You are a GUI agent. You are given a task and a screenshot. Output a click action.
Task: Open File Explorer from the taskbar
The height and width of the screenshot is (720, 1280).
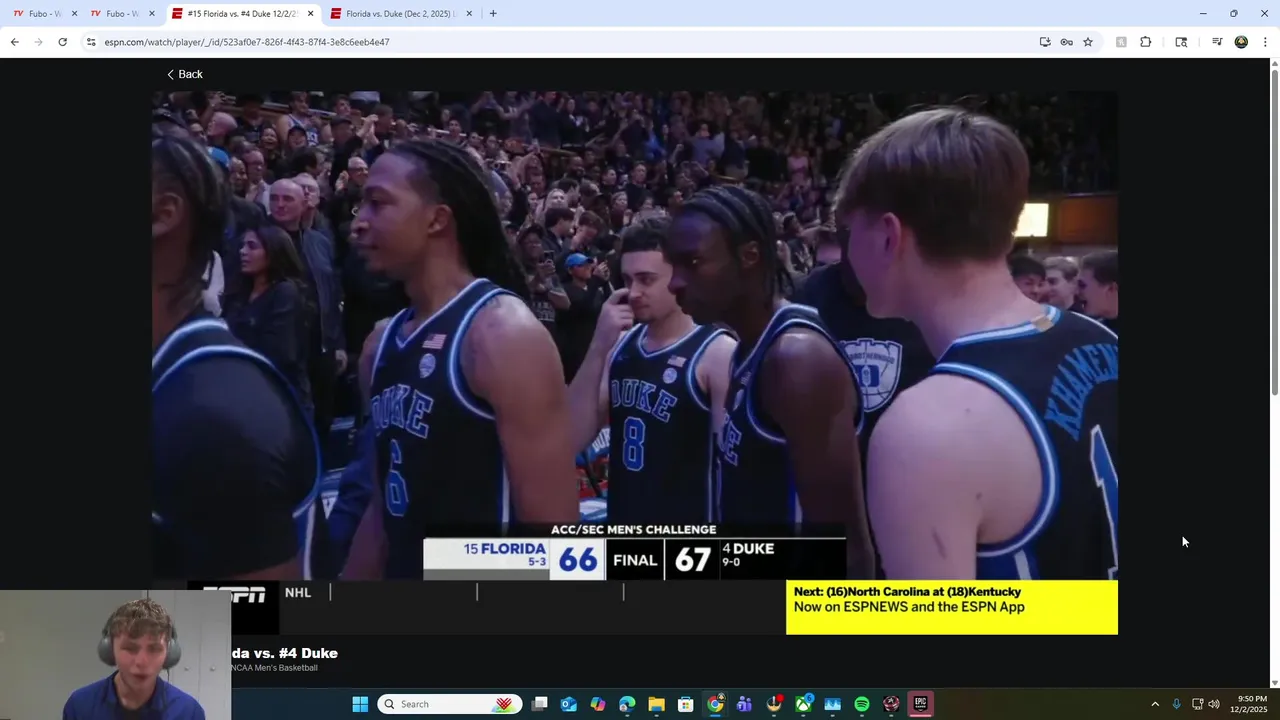coord(656,704)
